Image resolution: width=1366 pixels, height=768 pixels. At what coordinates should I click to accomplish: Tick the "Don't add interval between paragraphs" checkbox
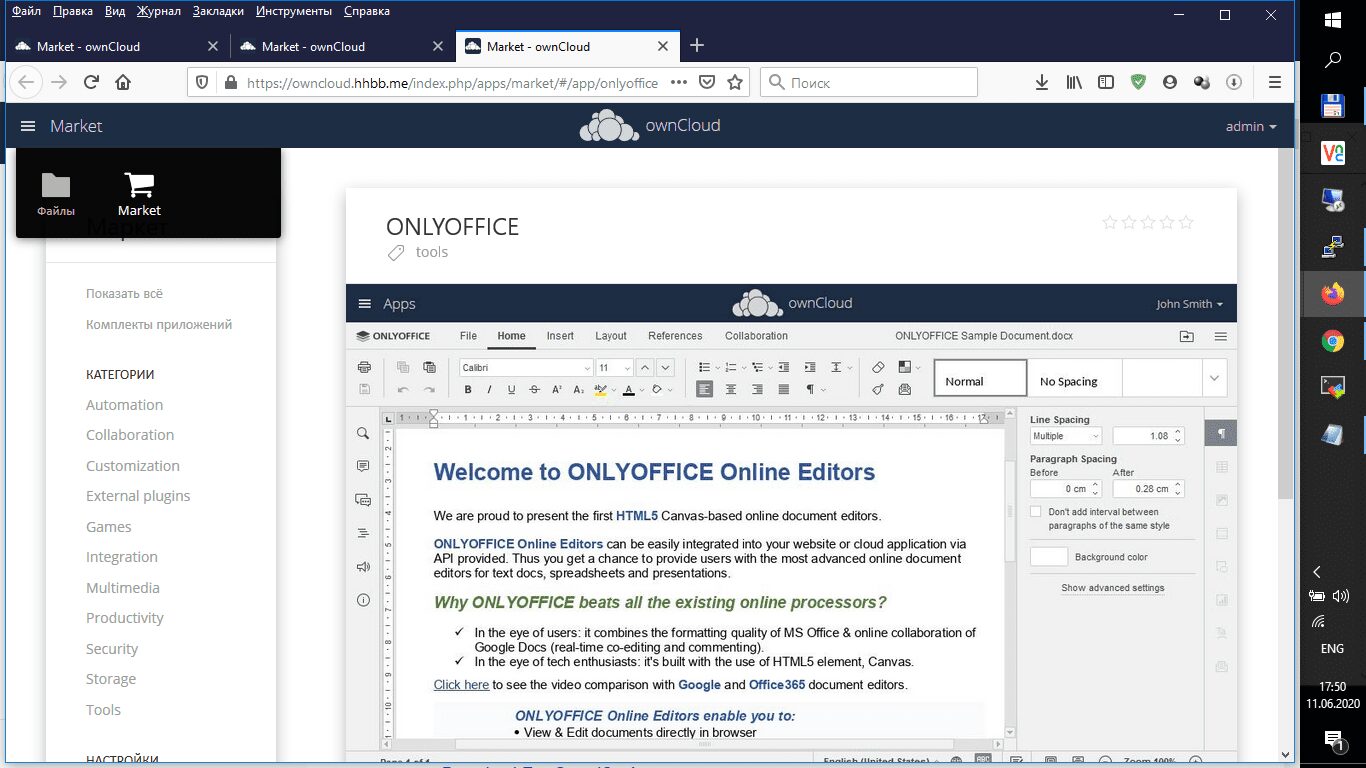1036,512
